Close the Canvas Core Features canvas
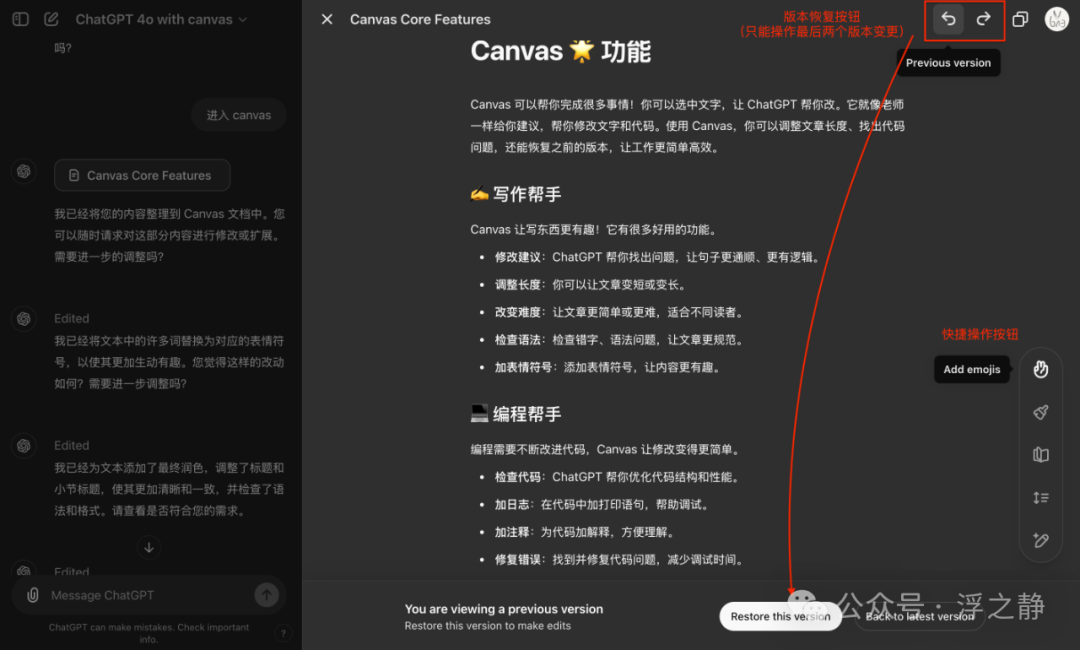 (327, 19)
